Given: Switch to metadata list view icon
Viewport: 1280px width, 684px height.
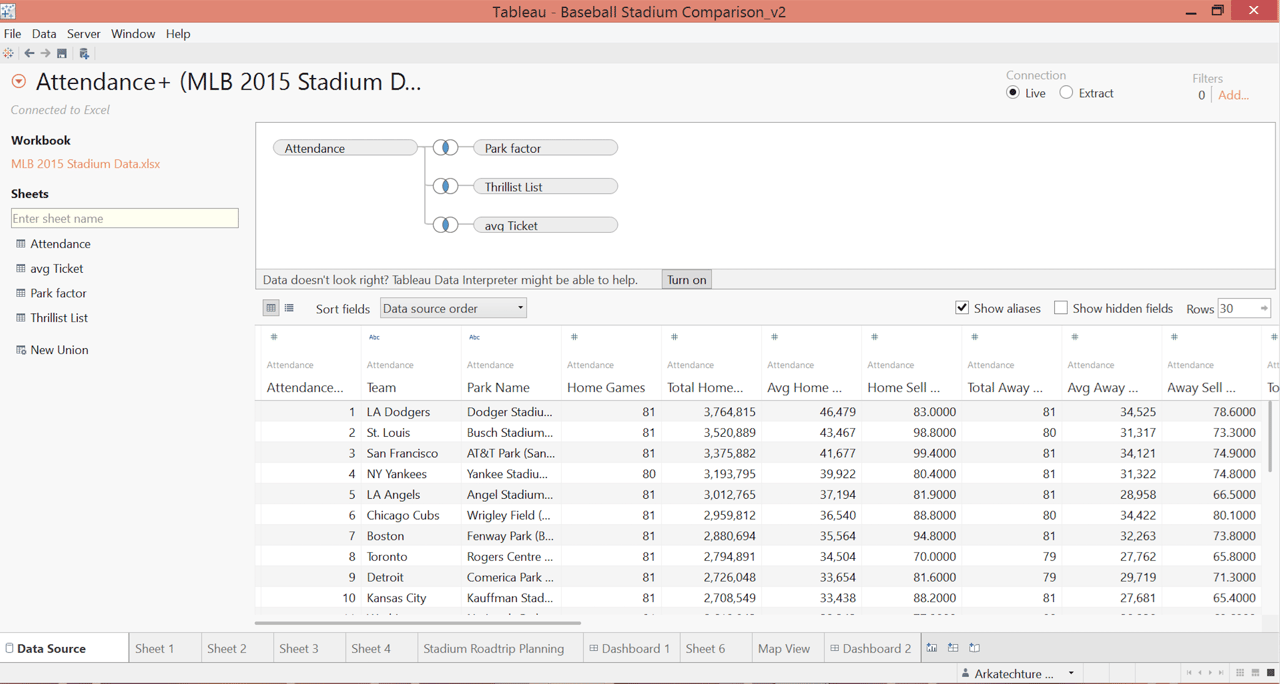Looking at the screenshot, I should pyautogui.click(x=289, y=308).
